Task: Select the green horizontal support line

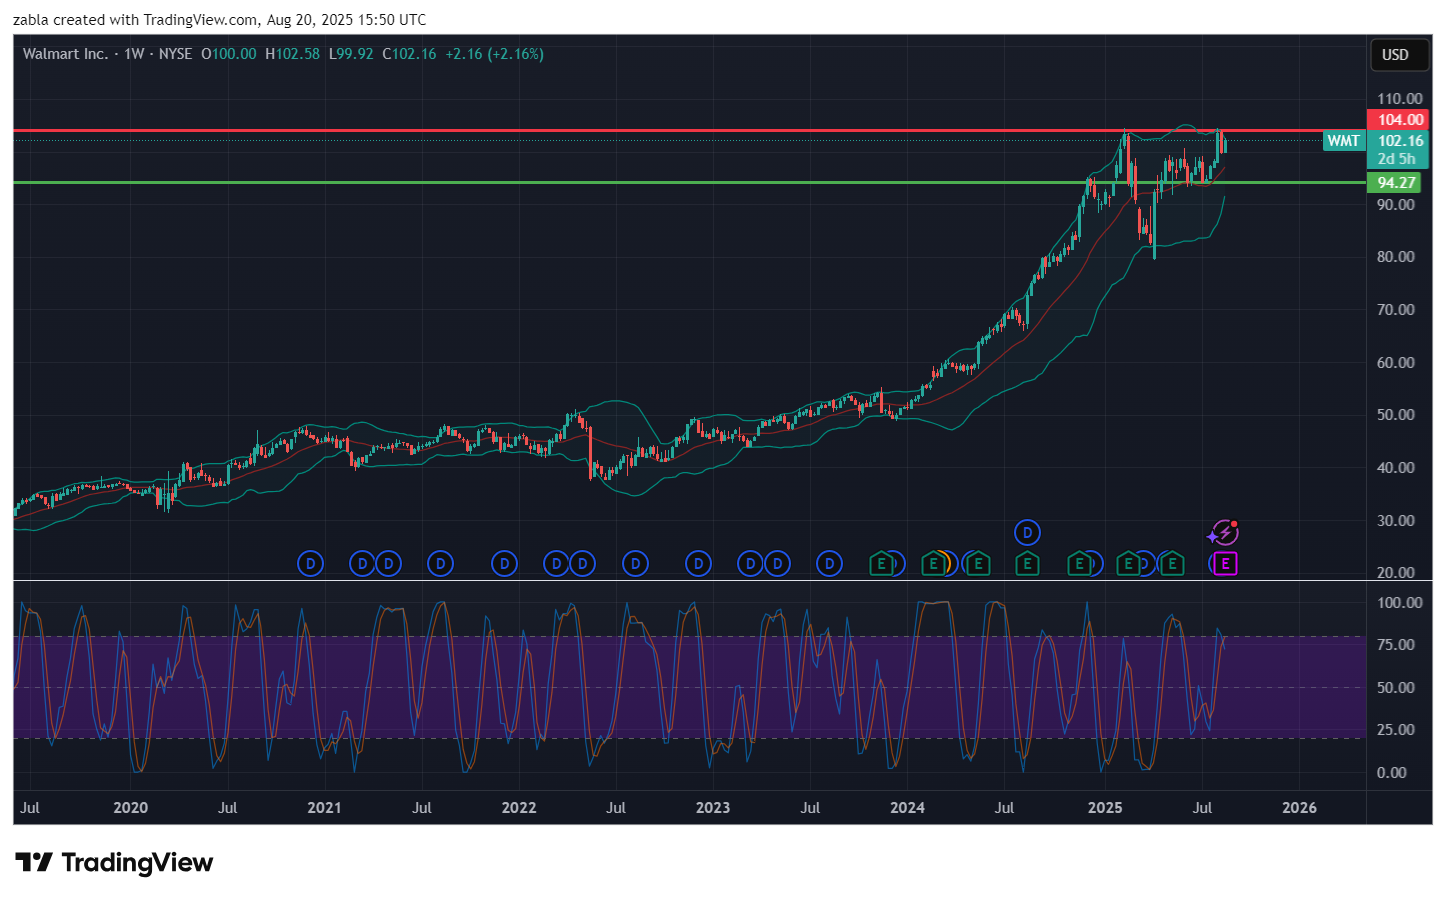Action: point(690,183)
